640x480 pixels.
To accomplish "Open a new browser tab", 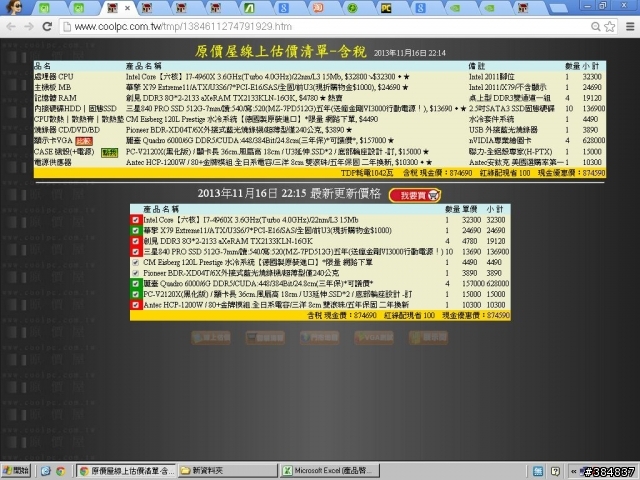I will [558, 8].
